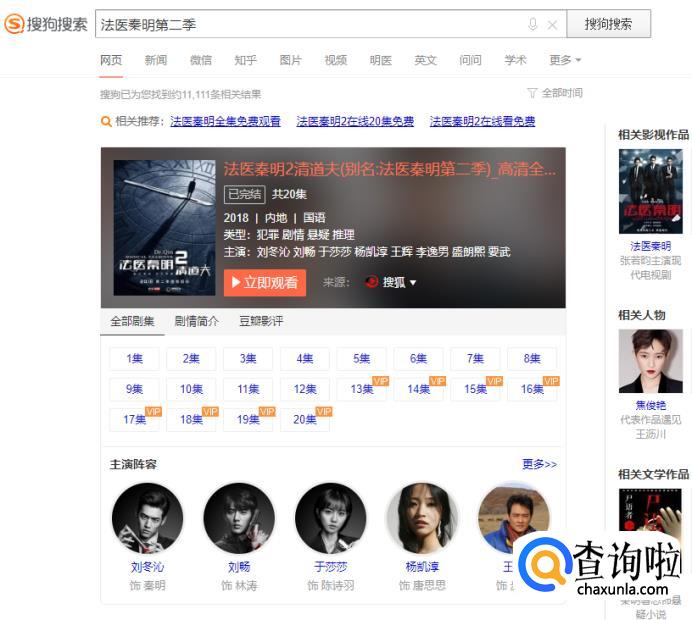This screenshot has height=620, width=692.
Task: Switch to the 新闻 tab
Action: point(156,60)
